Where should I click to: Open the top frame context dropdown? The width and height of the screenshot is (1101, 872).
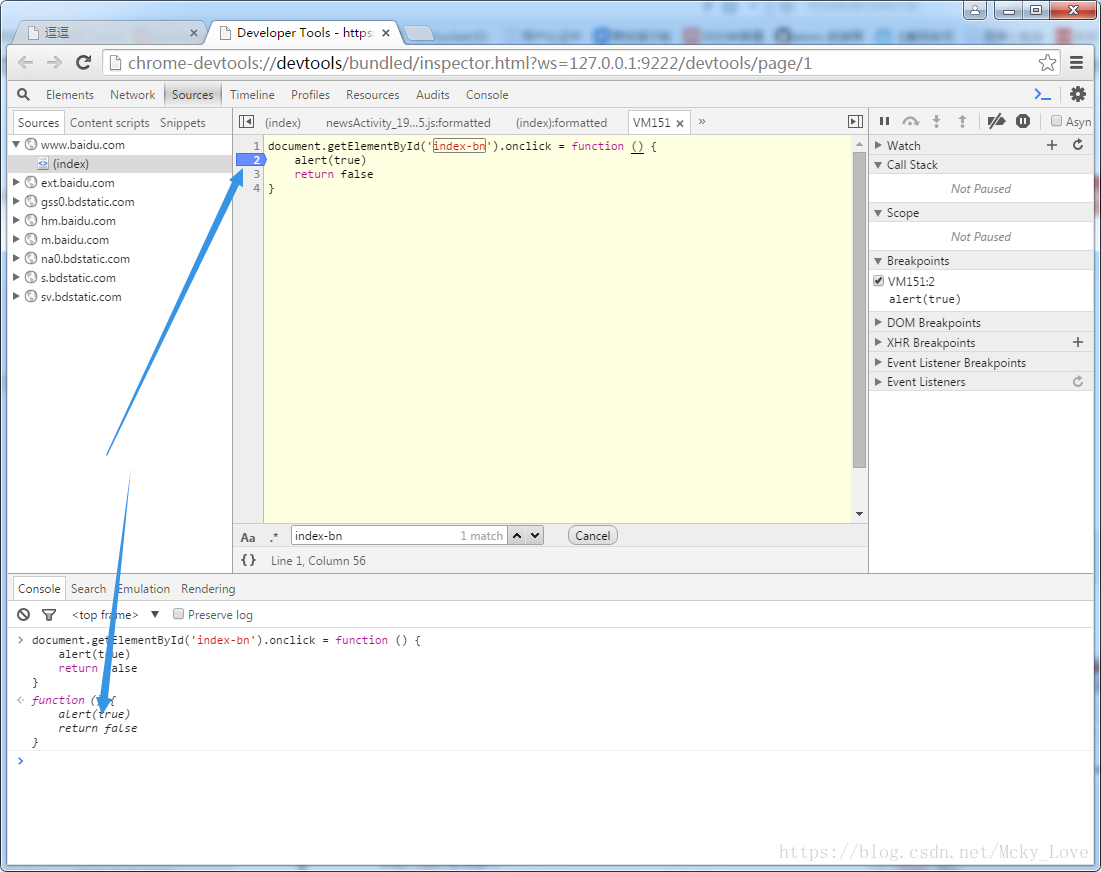click(115, 615)
